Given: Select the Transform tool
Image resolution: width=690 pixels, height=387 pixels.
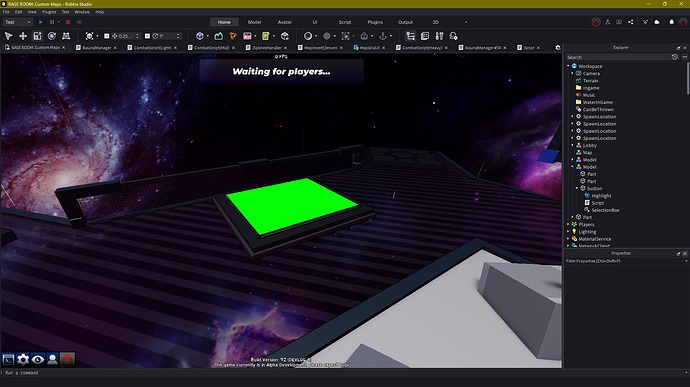Looking at the screenshot, I should point(66,36).
